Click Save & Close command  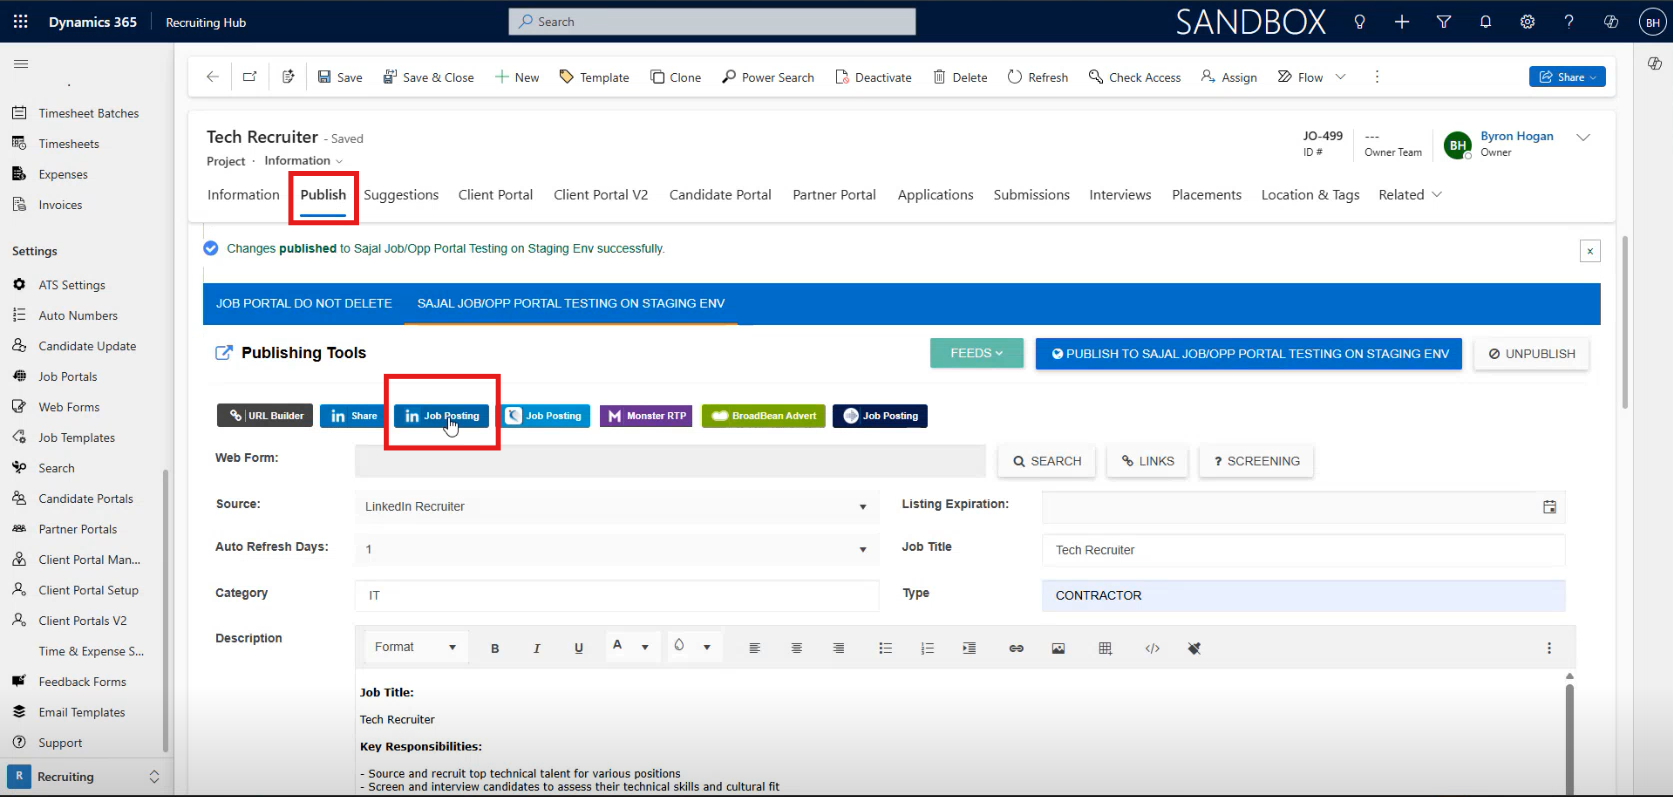[429, 77]
